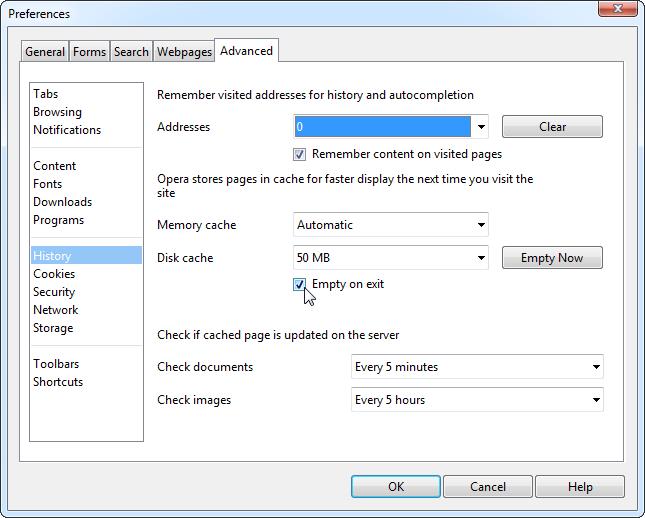Toggle the Empty on exit checkbox

point(300,285)
